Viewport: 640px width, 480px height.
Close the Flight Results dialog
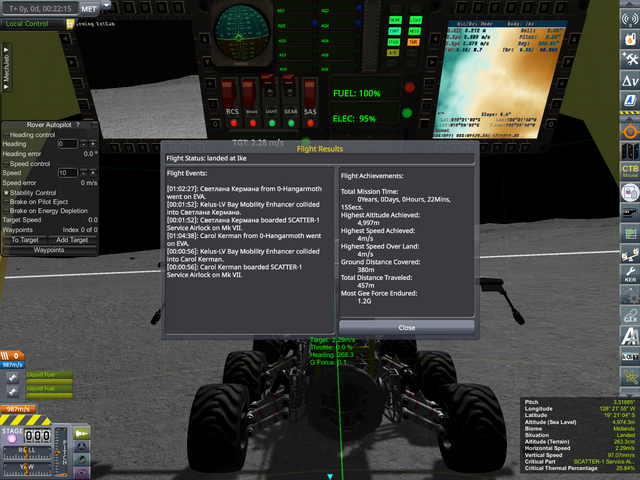[x=407, y=327]
